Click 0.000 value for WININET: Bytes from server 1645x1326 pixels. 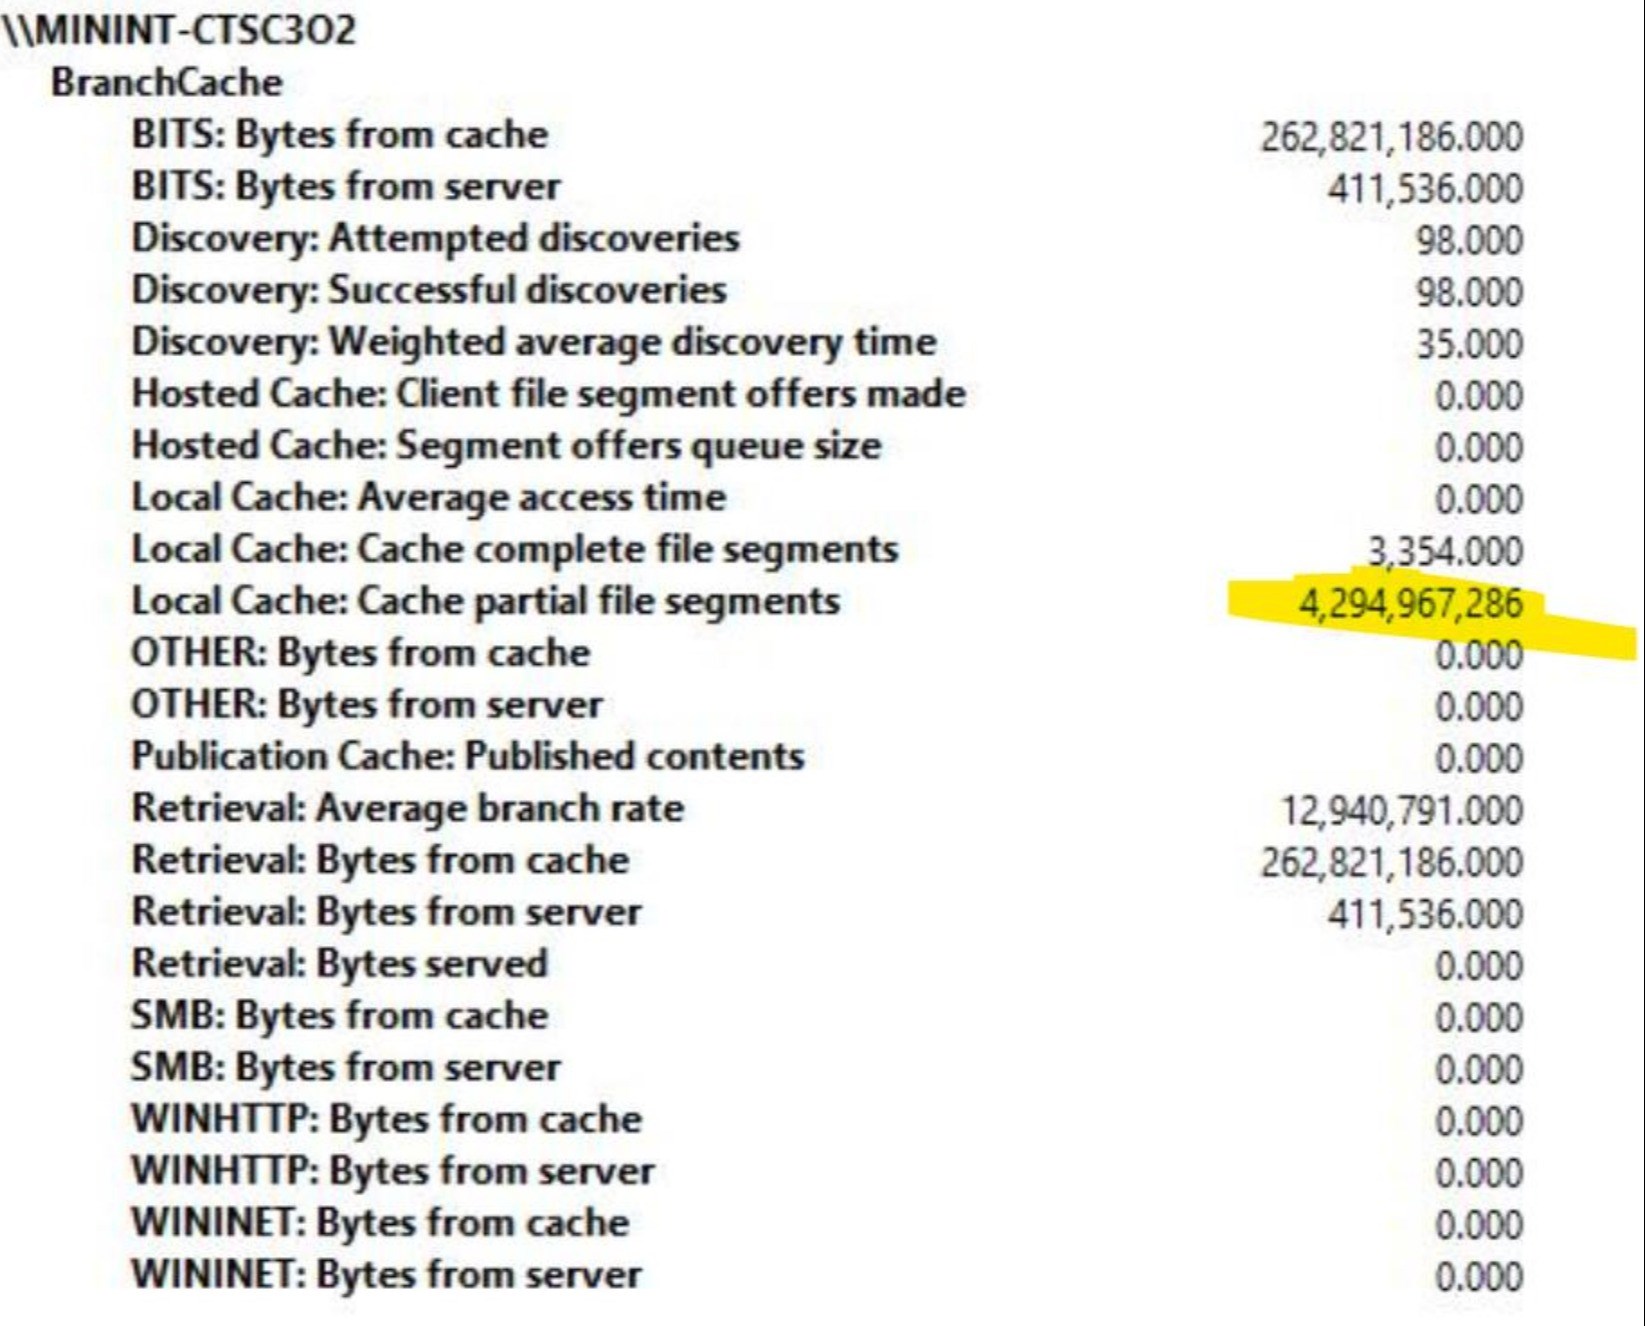pyautogui.click(x=1480, y=1278)
